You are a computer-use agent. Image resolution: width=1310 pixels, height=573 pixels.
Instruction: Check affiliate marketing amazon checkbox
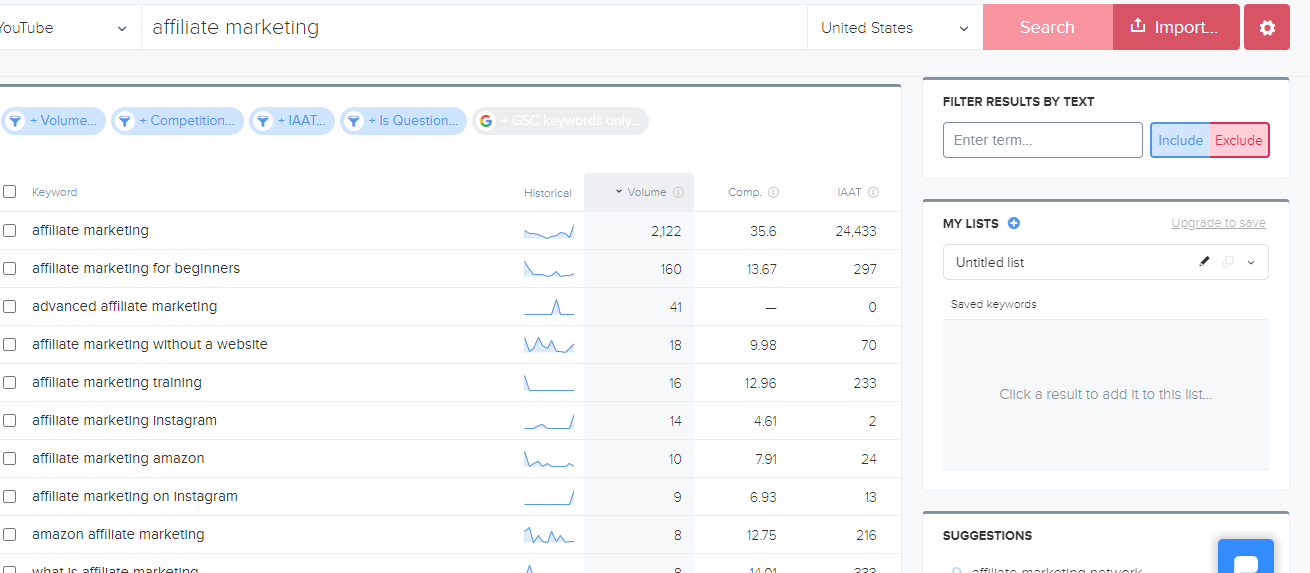click(10, 458)
